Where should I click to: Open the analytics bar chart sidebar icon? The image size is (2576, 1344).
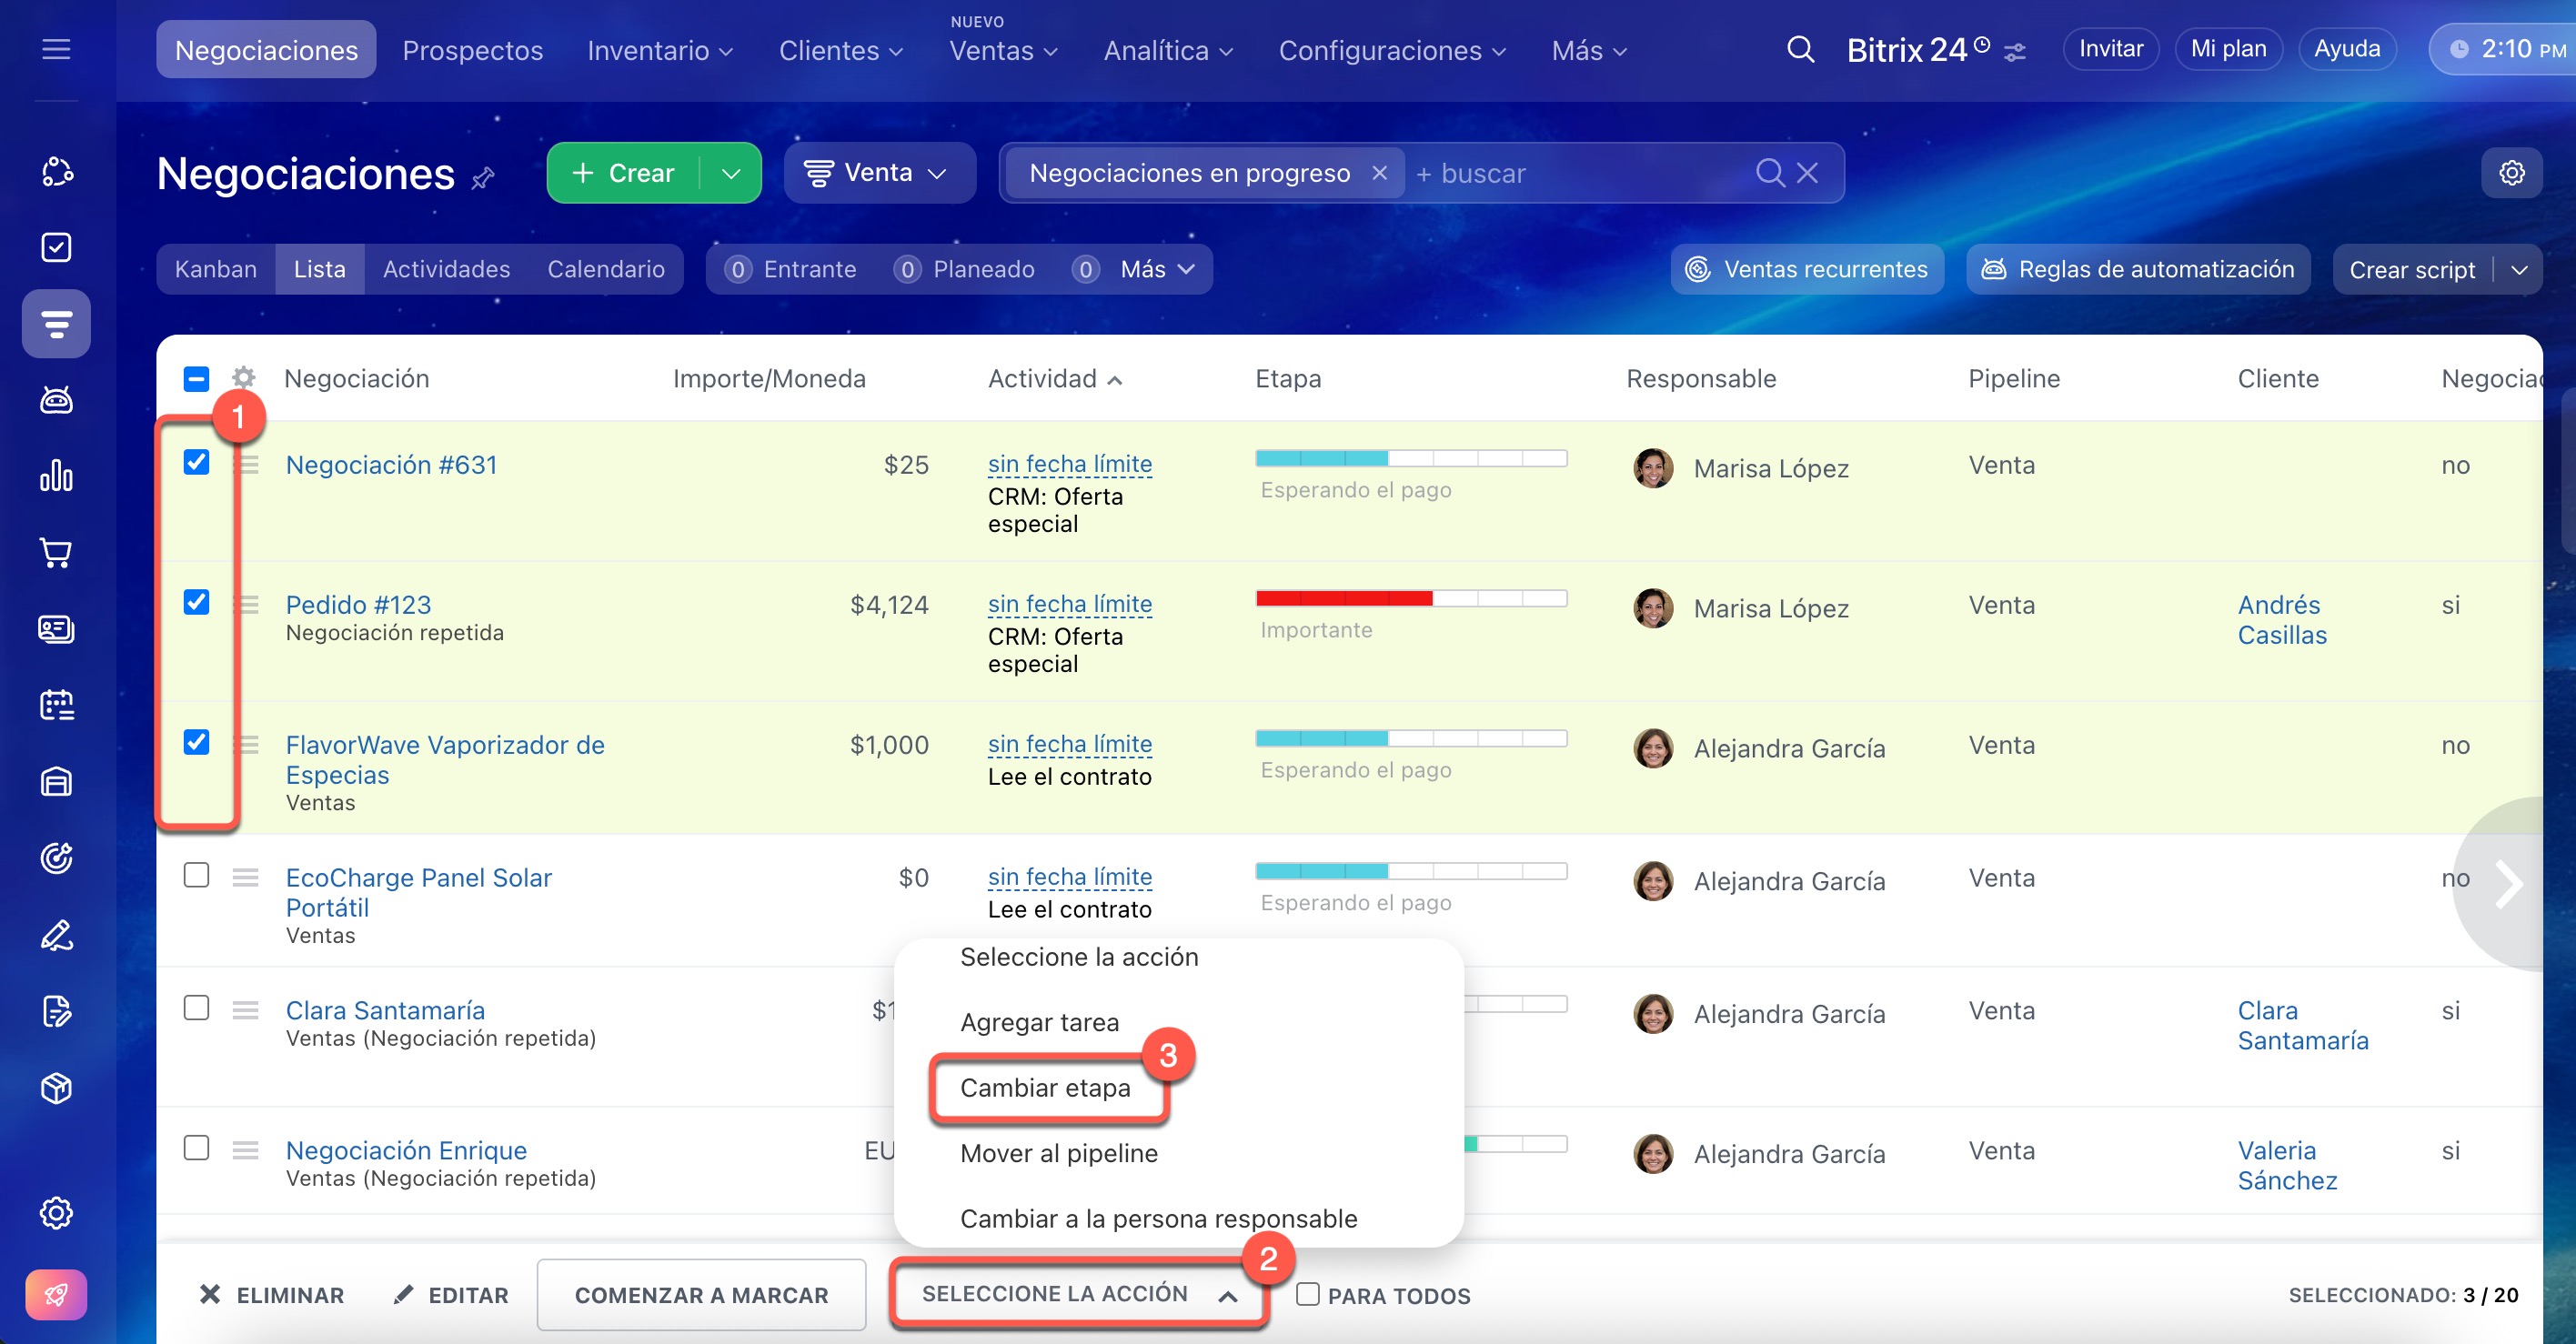(56, 476)
